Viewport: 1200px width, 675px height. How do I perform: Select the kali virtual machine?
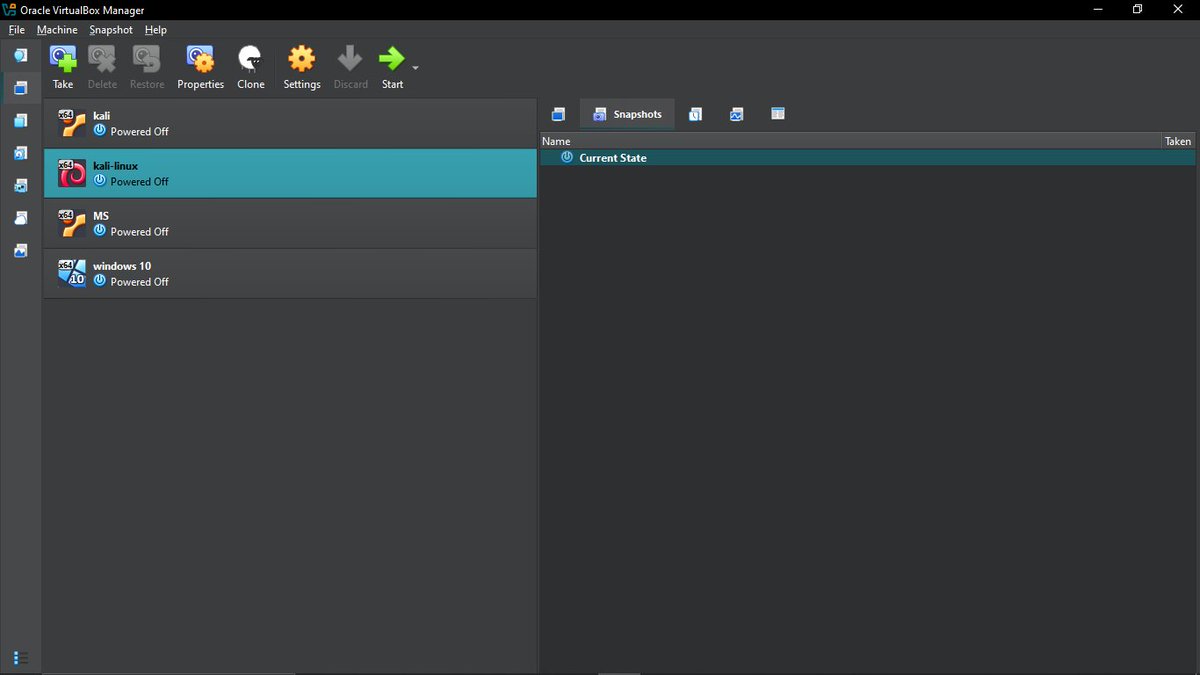290,123
